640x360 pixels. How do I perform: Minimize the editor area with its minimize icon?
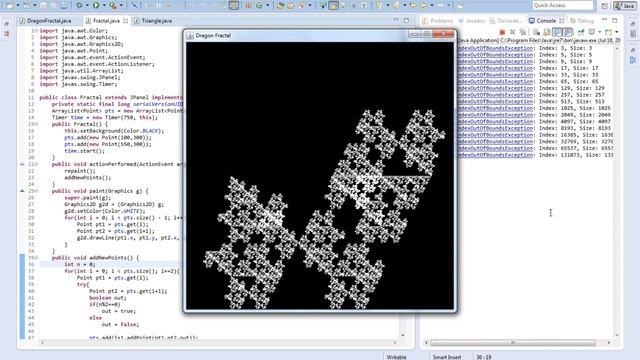click(x=396, y=20)
